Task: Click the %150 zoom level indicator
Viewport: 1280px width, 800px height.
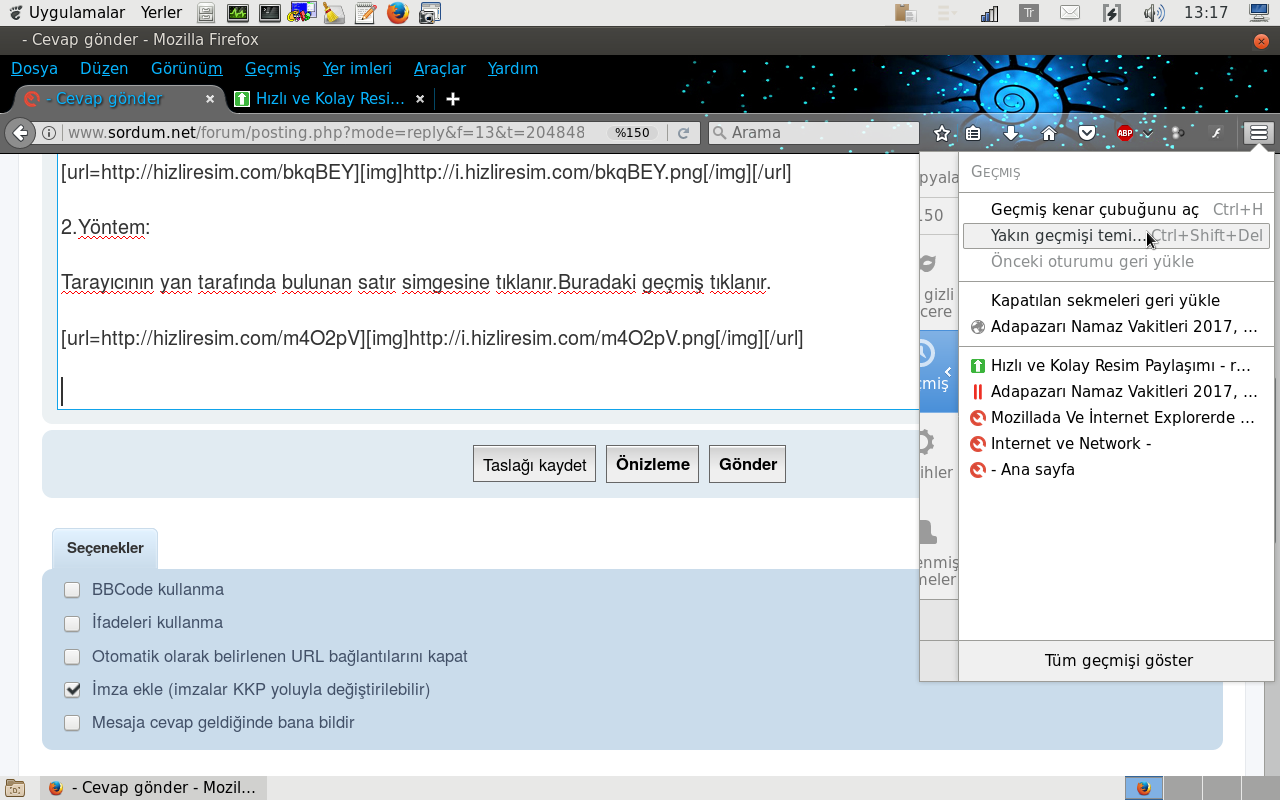Action: click(633, 133)
